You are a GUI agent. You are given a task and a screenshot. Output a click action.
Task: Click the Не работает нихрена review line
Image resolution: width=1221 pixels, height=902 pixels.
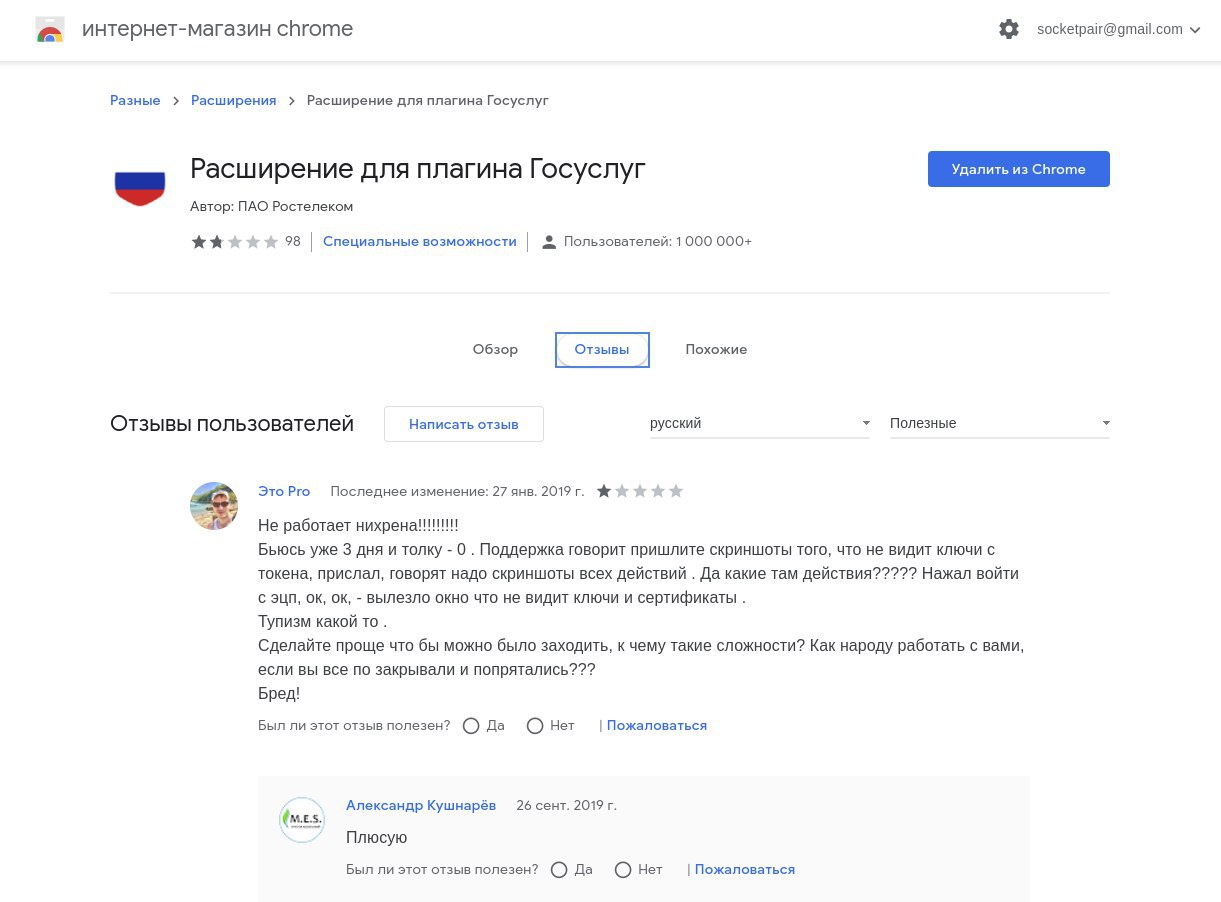(358, 526)
